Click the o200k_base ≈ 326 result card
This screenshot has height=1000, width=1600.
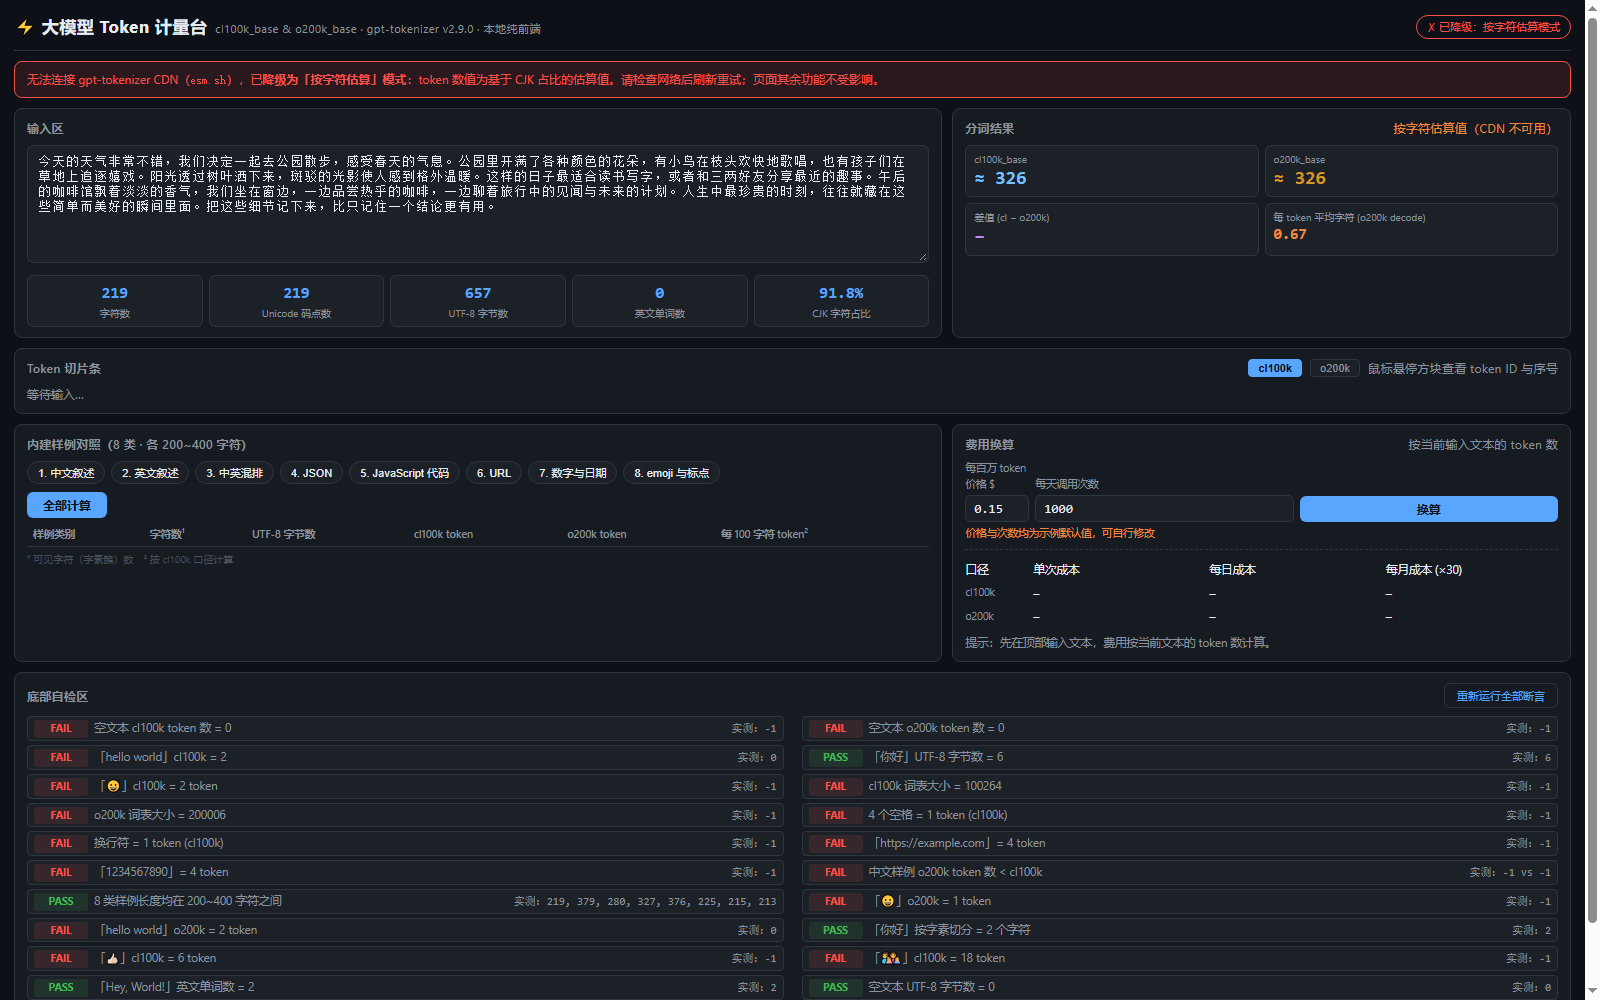1411,171
